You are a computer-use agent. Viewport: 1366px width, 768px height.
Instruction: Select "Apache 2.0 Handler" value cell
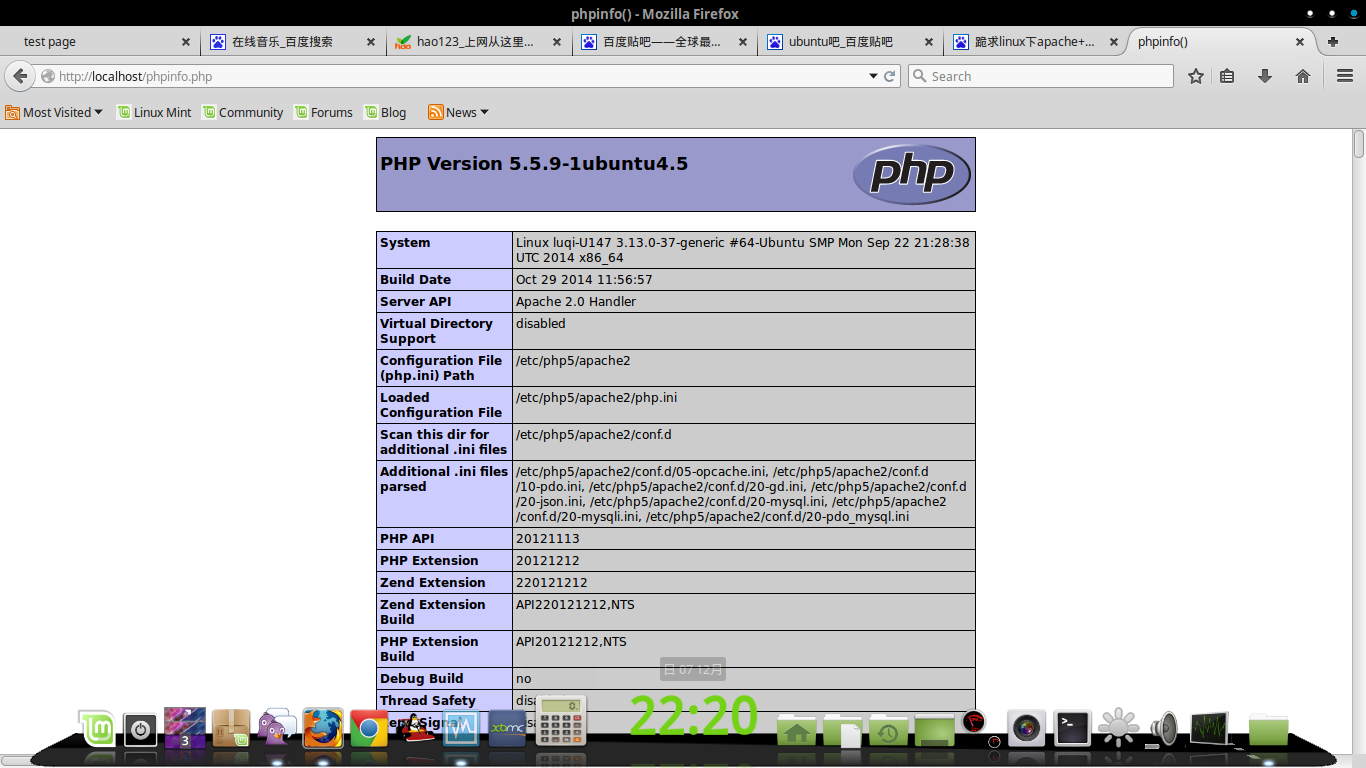pyautogui.click(x=743, y=301)
